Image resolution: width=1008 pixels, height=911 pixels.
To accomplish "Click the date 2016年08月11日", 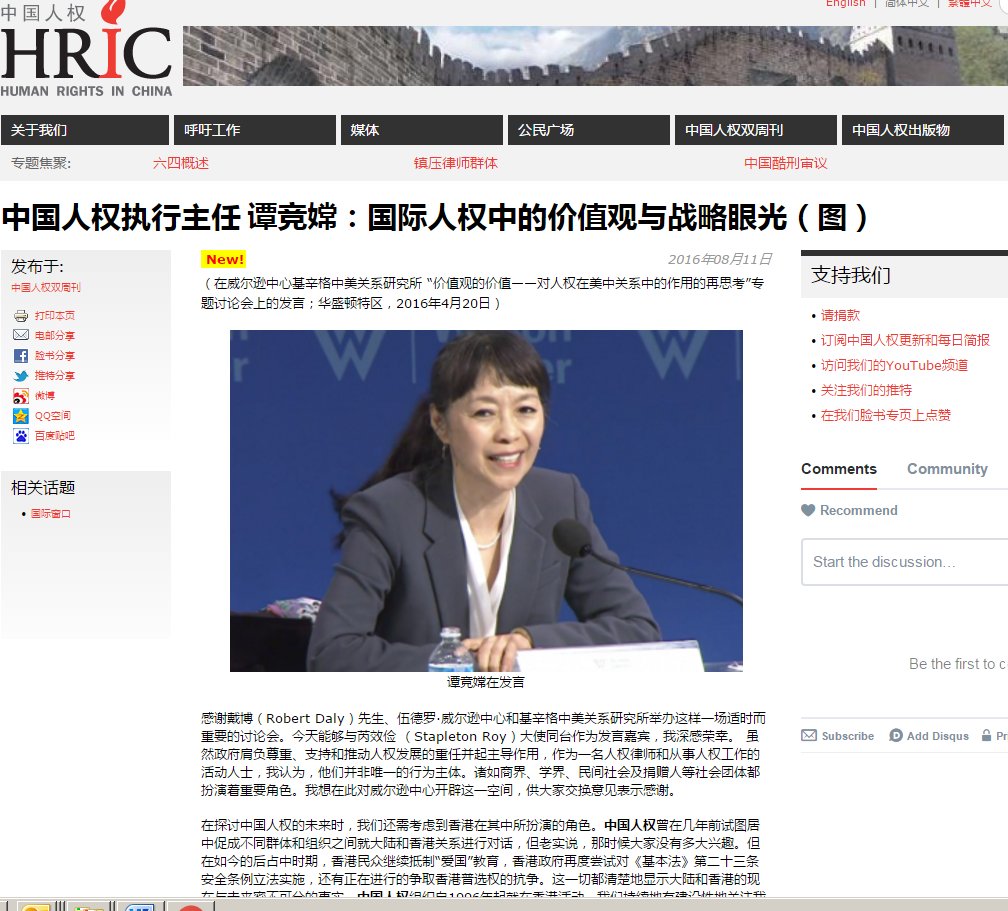I will (720, 259).
